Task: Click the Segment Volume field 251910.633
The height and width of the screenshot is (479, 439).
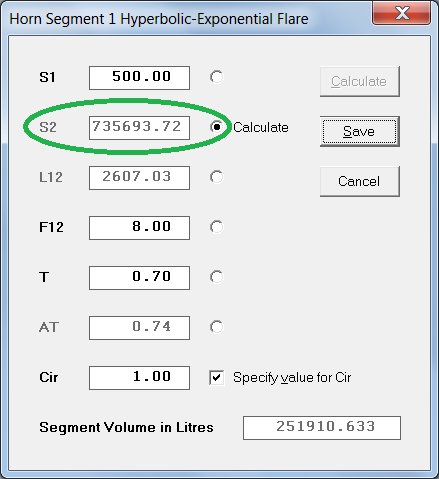Action: coord(322,428)
